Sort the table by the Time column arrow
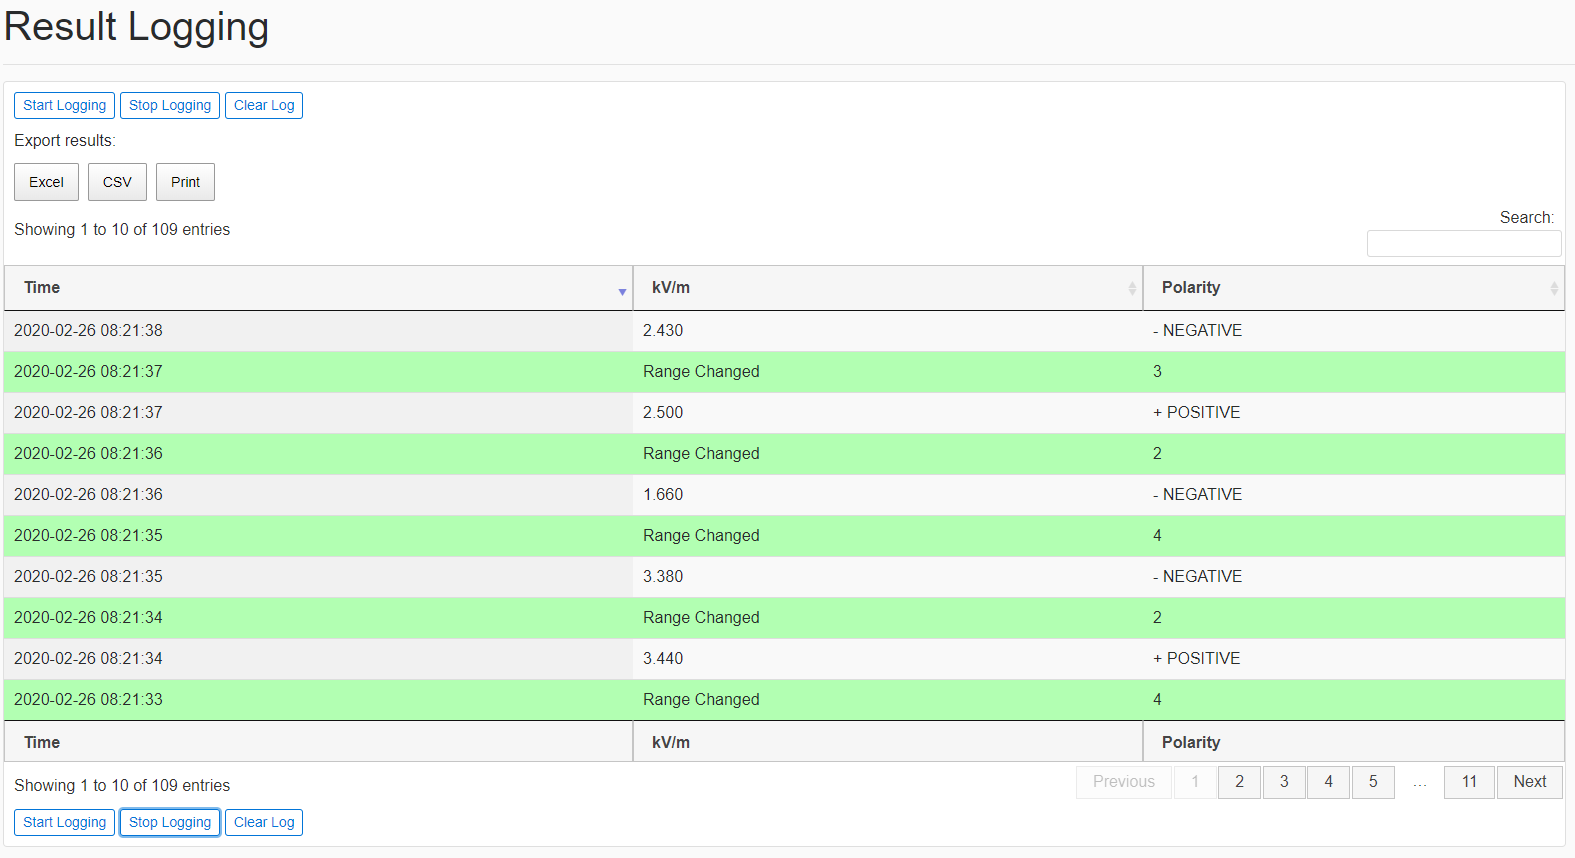The height and width of the screenshot is (858, 1575). pos(622,291)
